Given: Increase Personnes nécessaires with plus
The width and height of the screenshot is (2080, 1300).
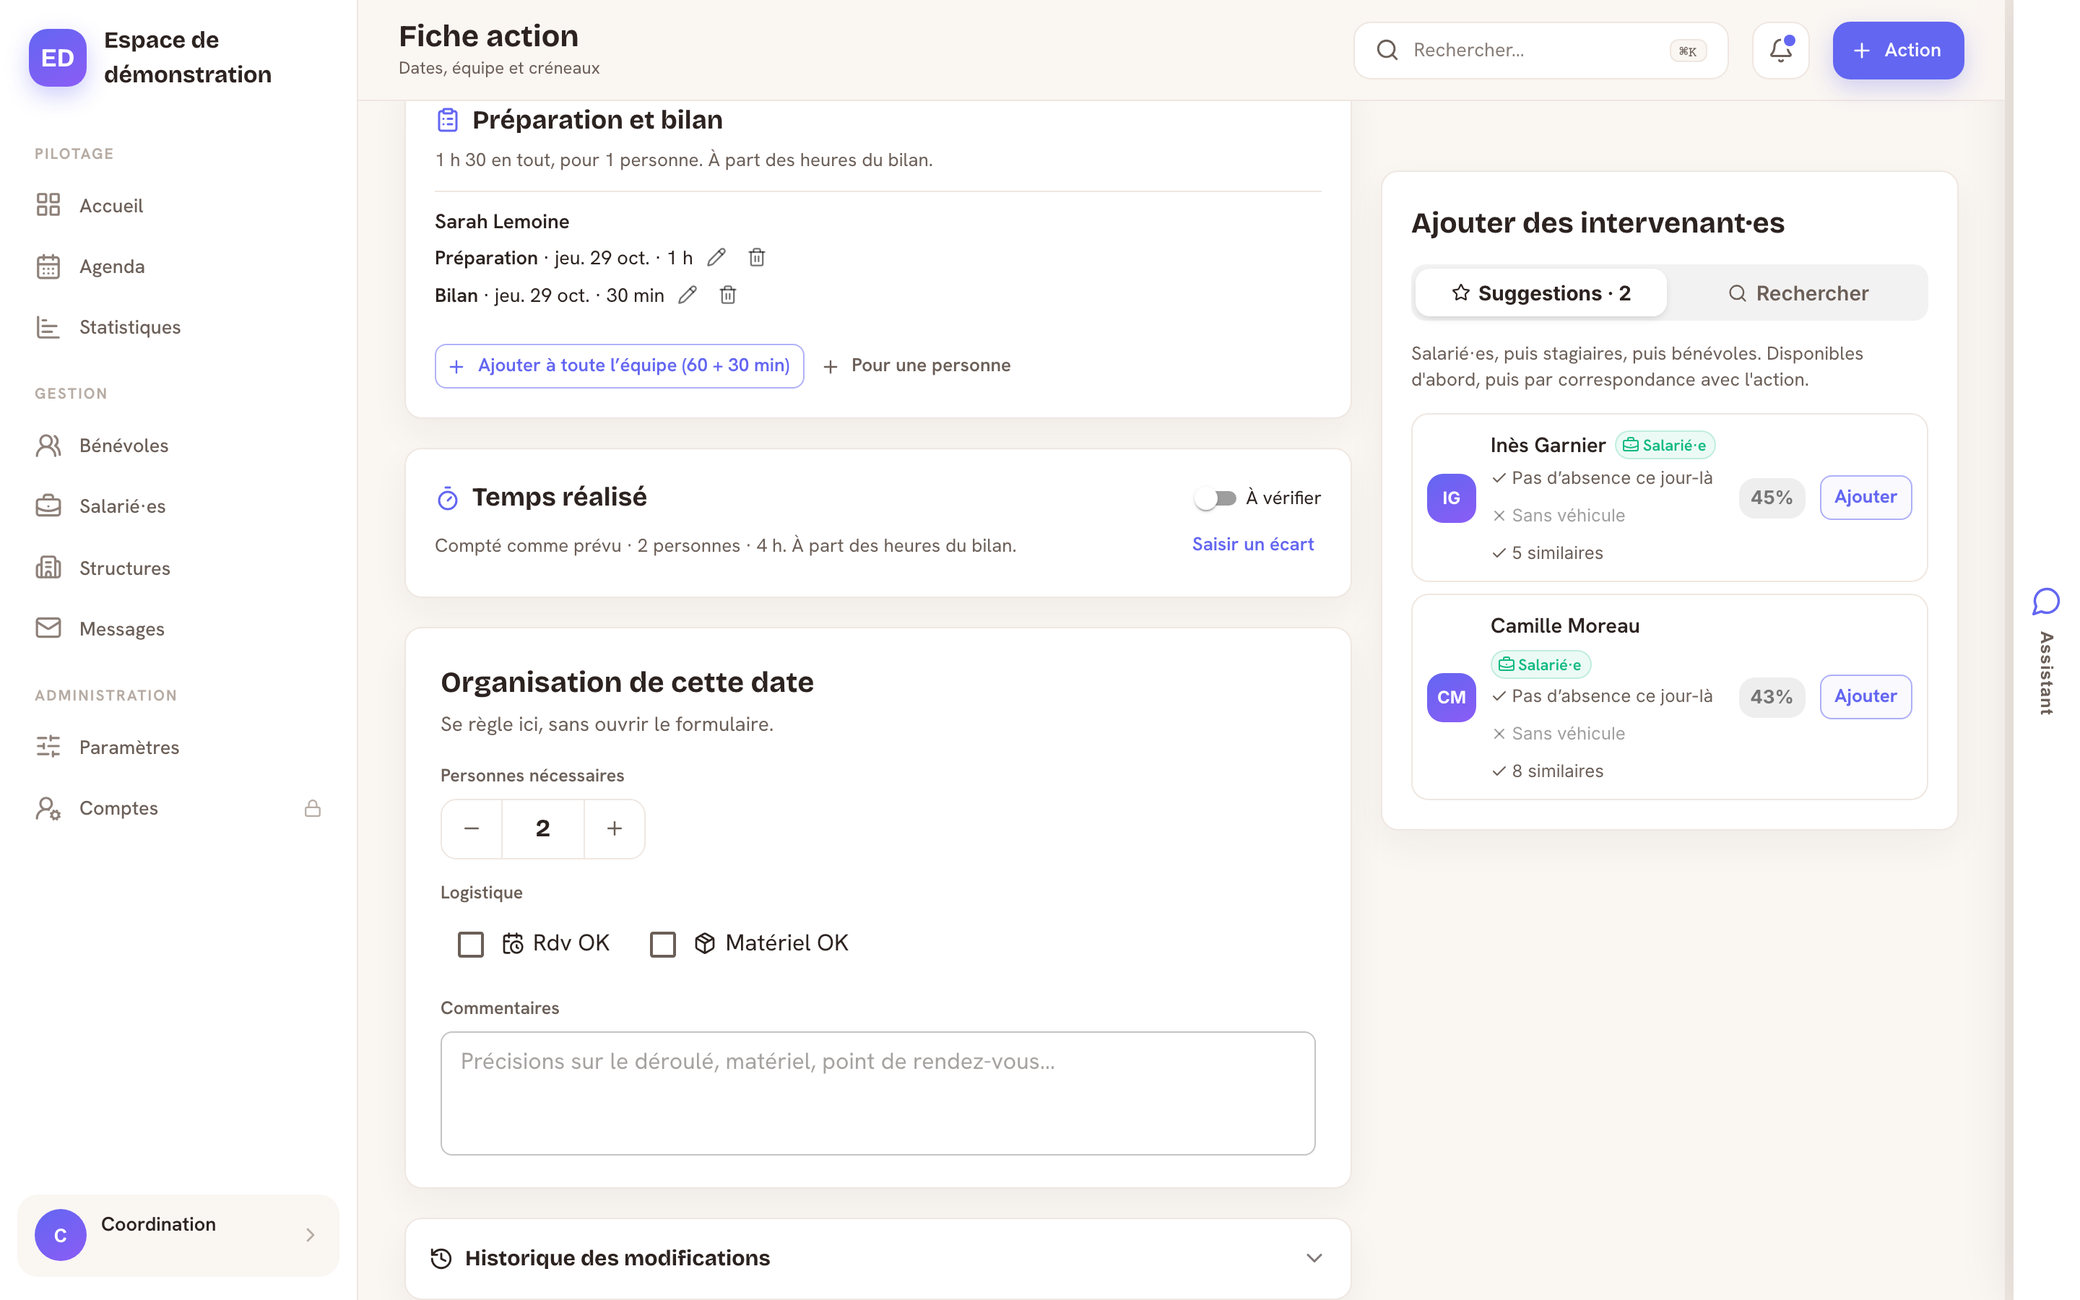Looking at the screenshot, I should [614, 828].
